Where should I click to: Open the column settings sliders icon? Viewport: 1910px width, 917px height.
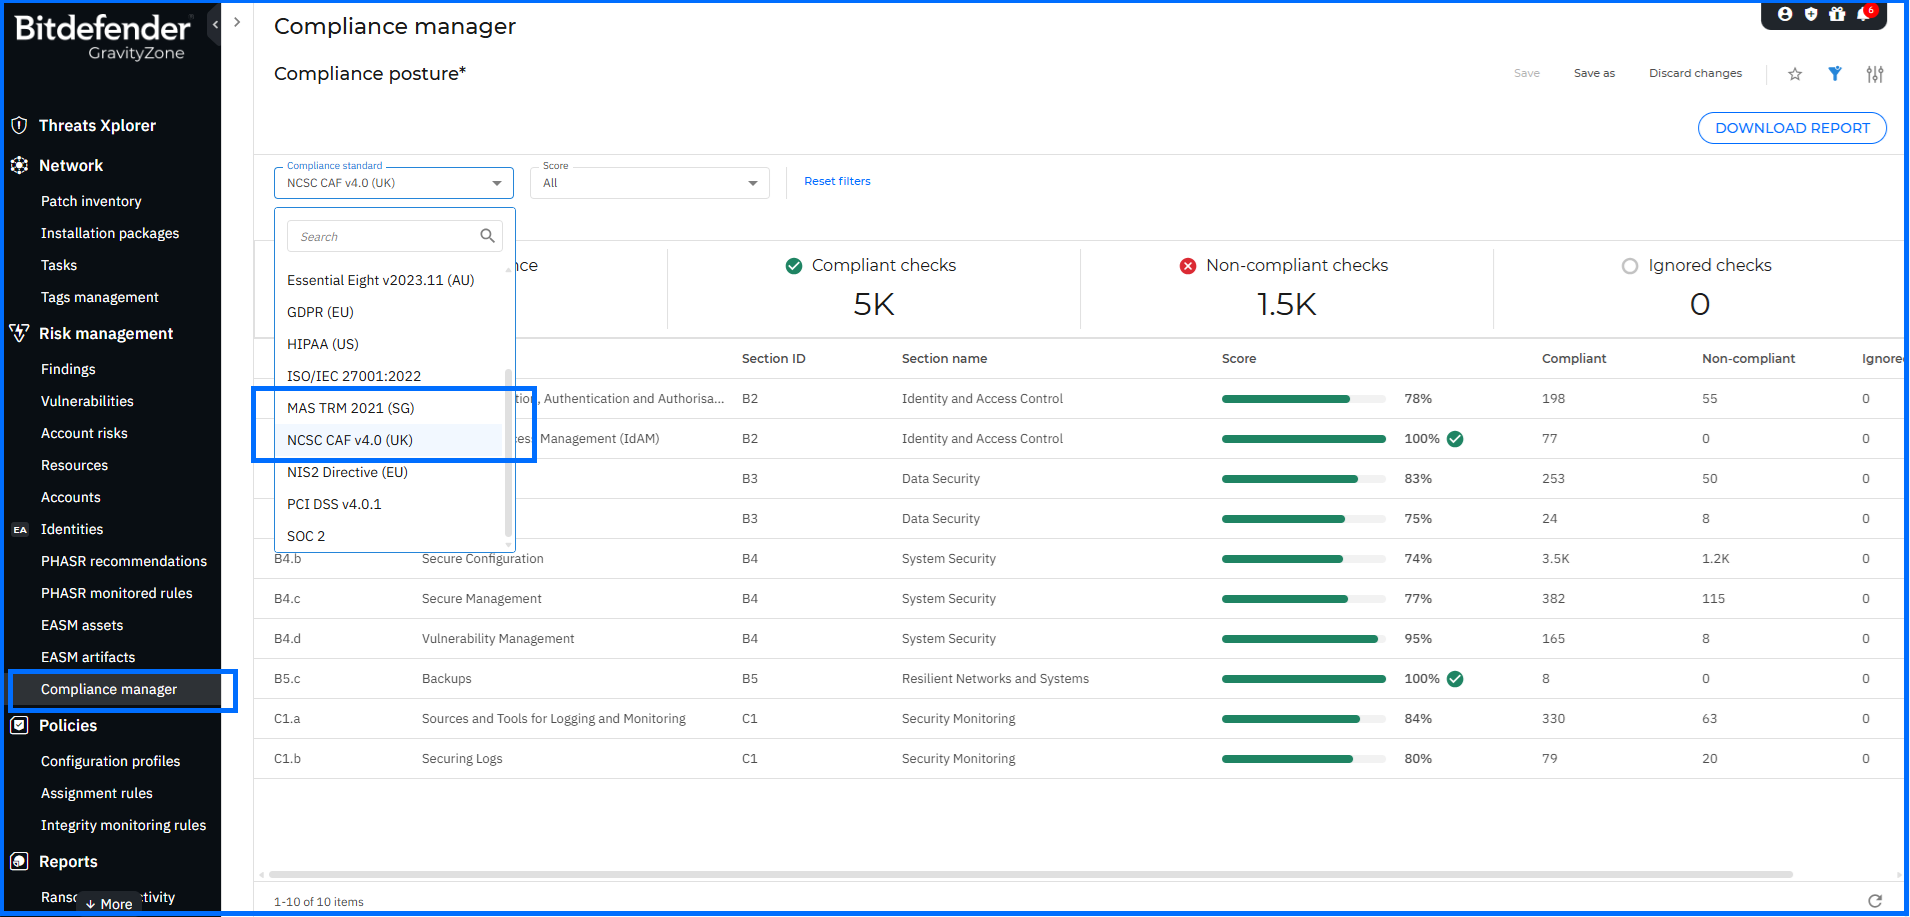pyautogui.click(x=1875, y=74)
